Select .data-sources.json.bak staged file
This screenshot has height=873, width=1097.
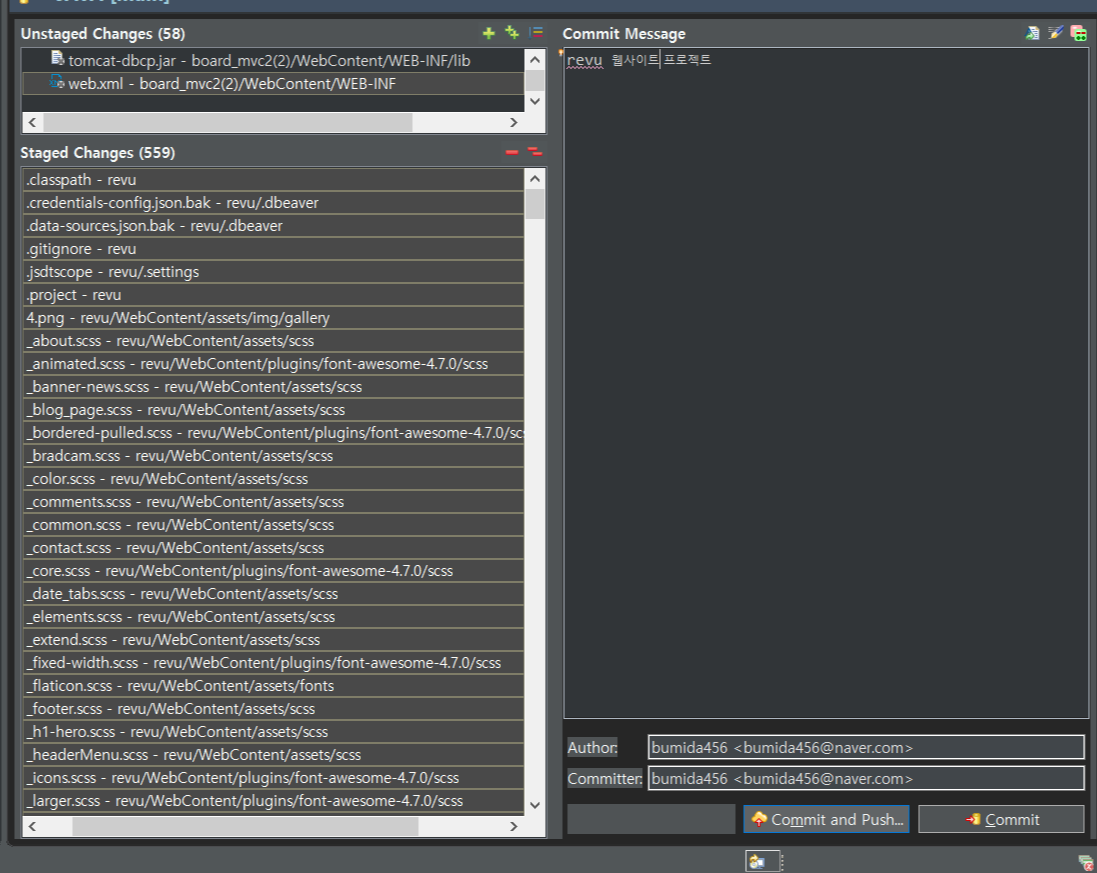(x=274, y=226)
